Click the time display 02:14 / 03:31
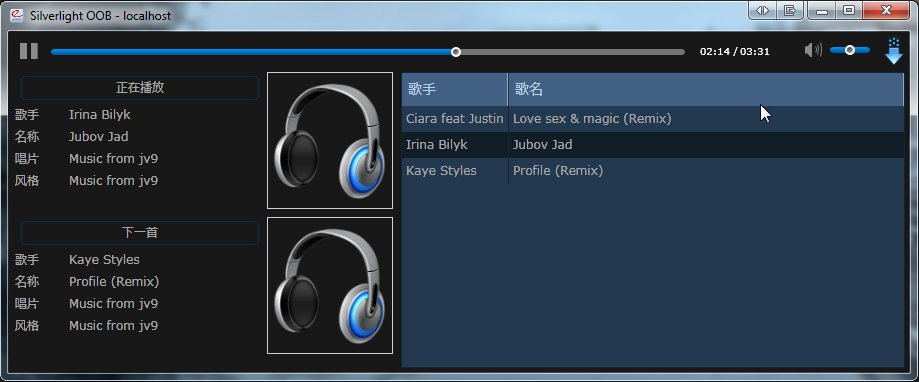The width and height of the screenshot is (919, 382). 734,52
